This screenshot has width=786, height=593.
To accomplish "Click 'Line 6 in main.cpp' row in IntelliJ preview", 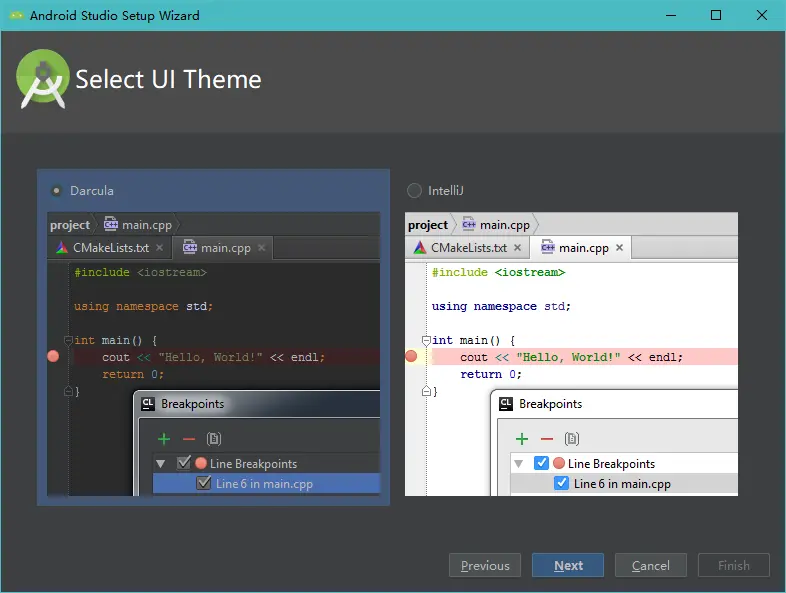I will coord(624,484).
